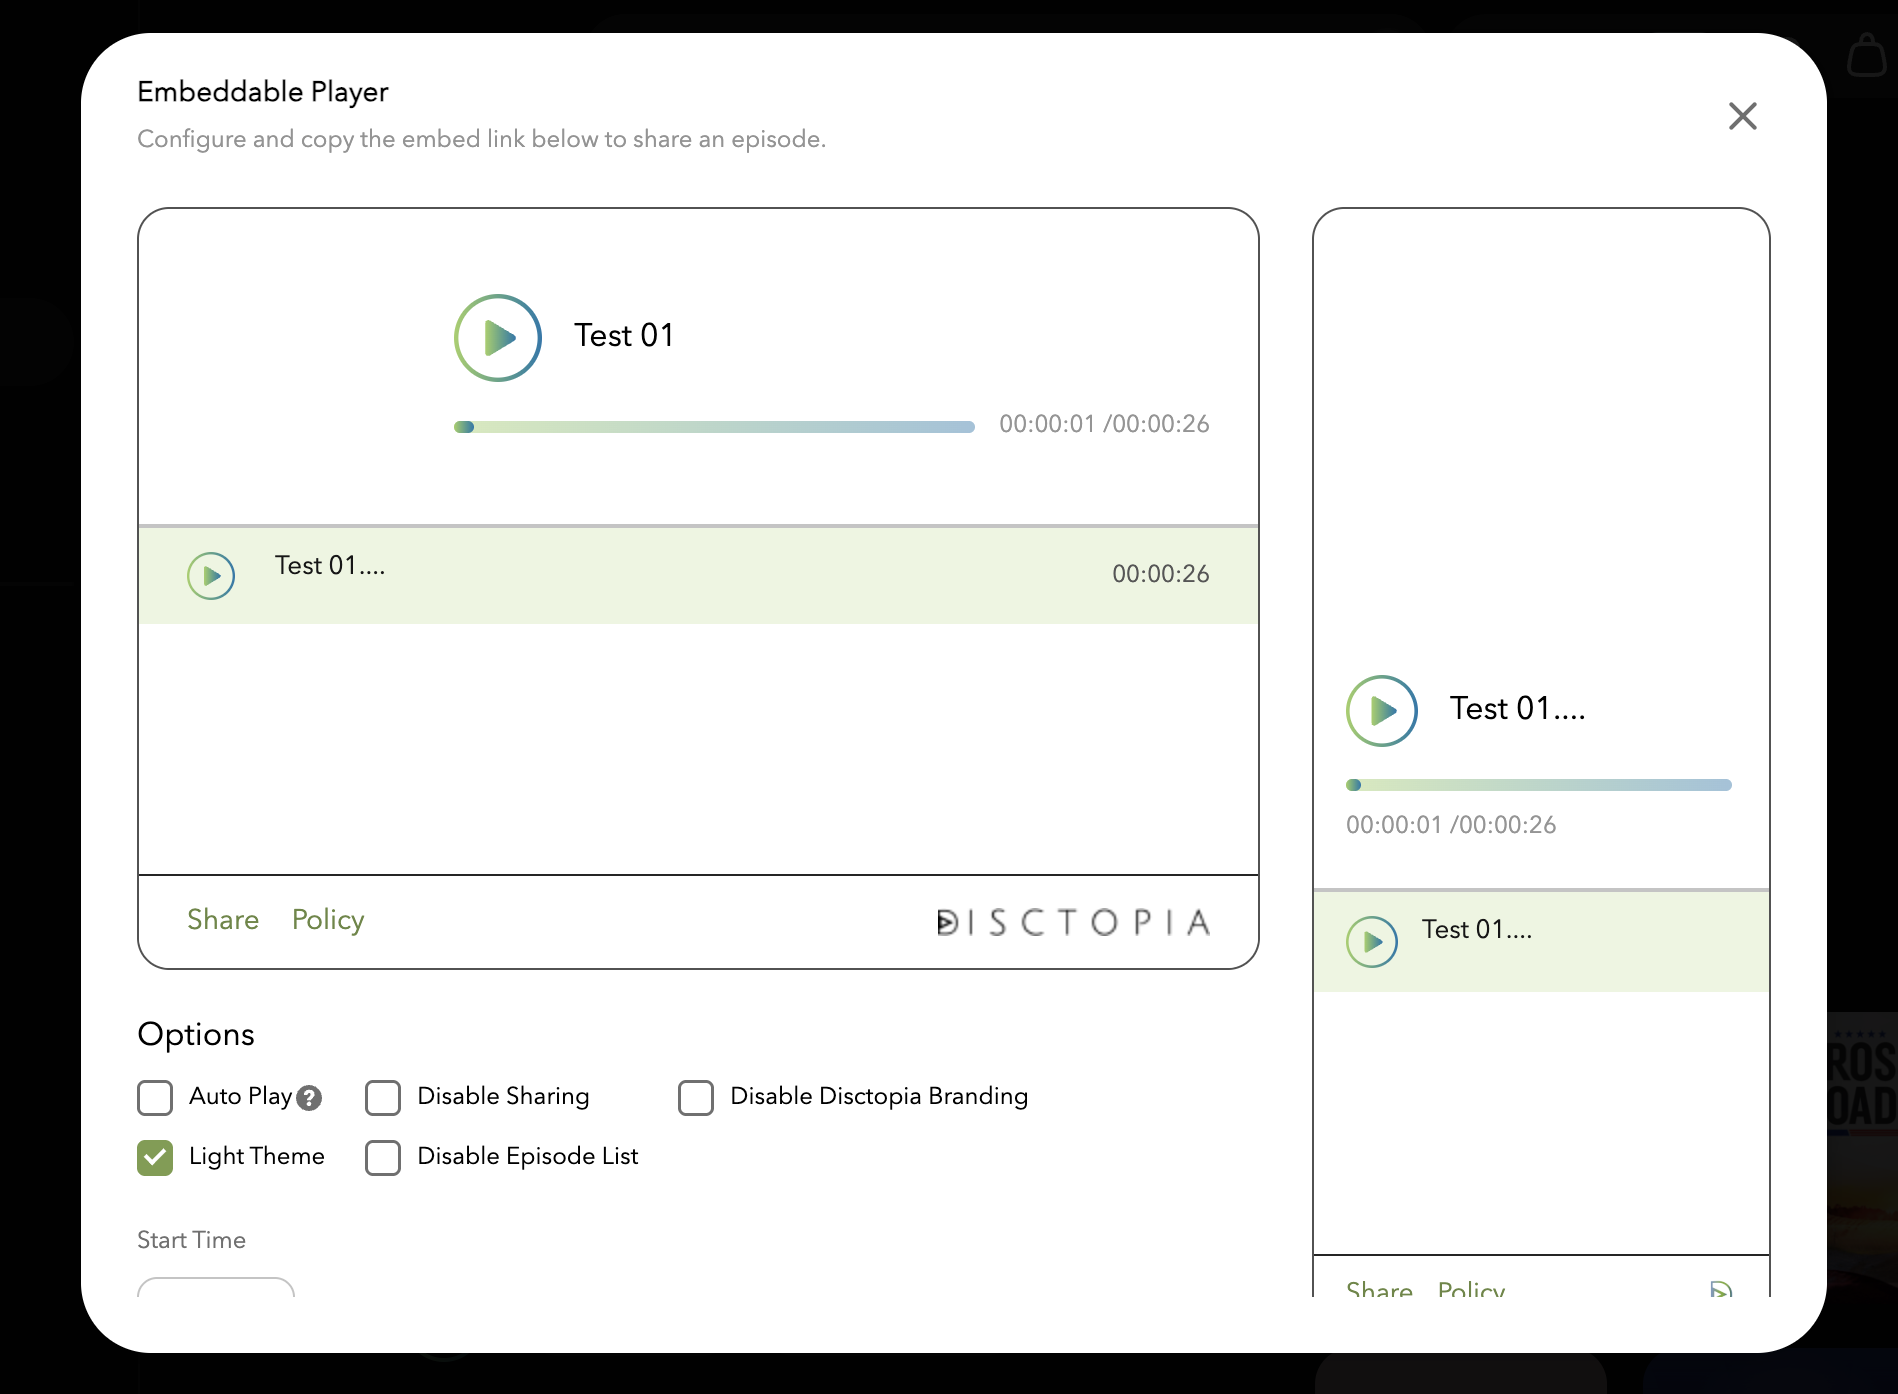Click Policy link in narrow preview footer
The image size is (1898, 1394).
coord(1471,1288)
